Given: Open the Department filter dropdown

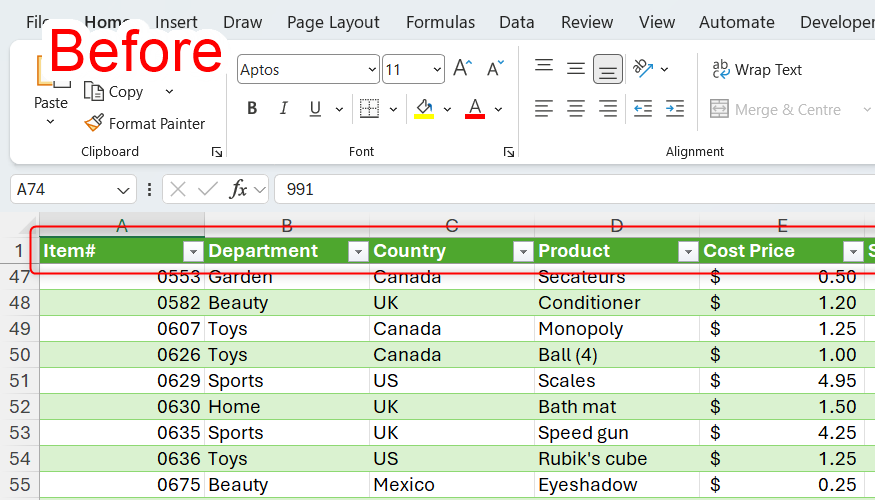Looking at the screenshot, I should (358, 252).
